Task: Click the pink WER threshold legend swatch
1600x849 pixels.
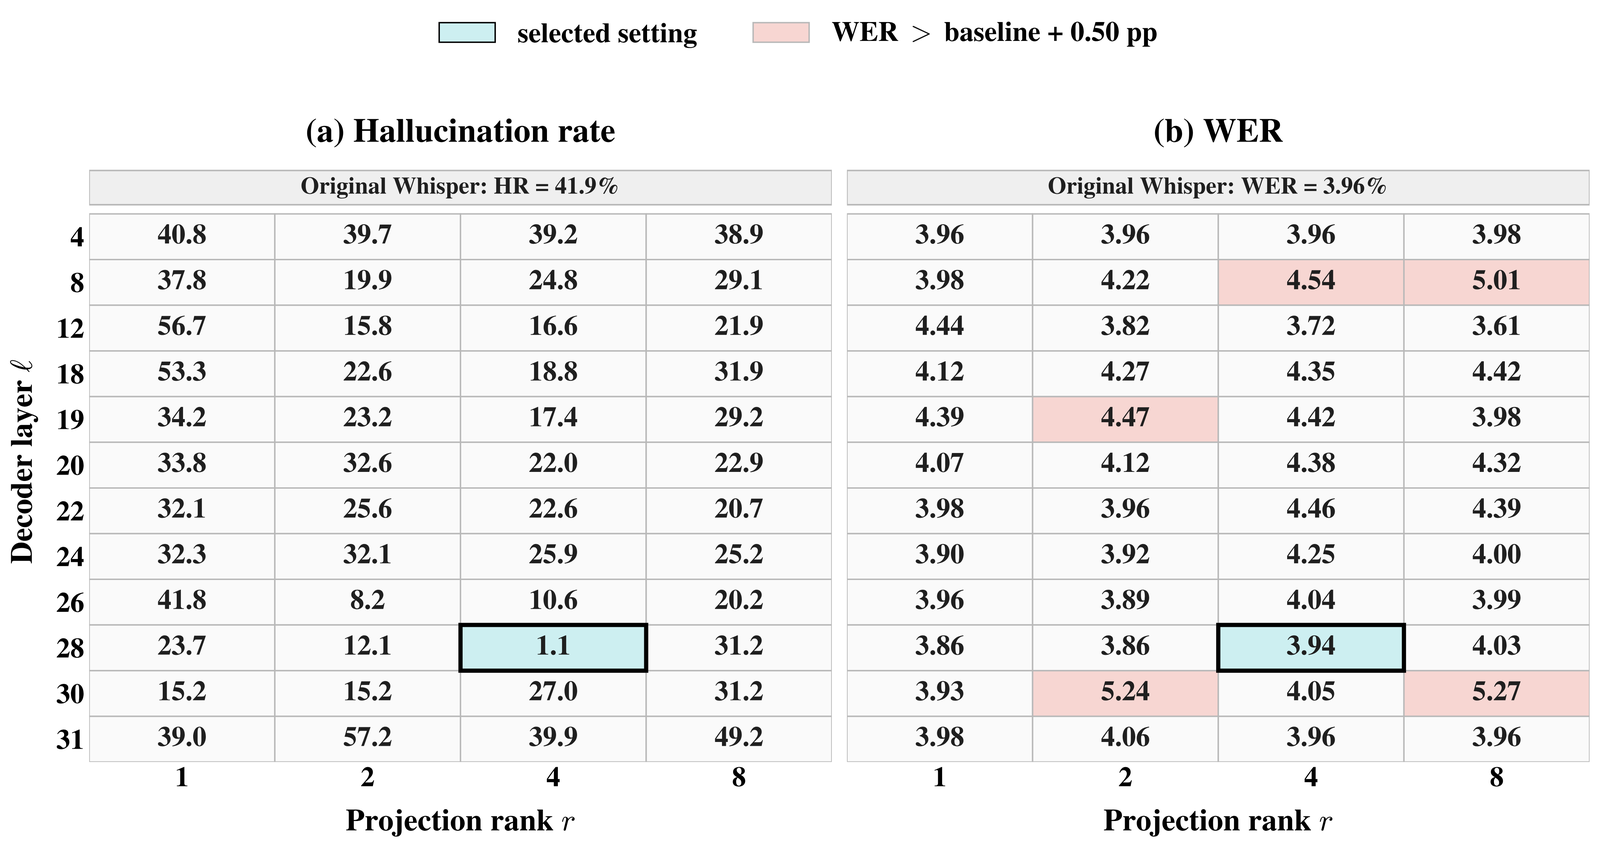Action: pyautogui.click(x=781, y=32)
